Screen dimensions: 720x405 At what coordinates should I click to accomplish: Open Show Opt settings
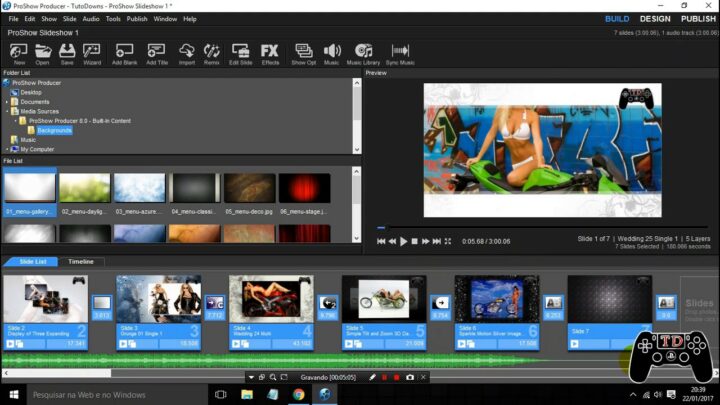coord(303,53)
